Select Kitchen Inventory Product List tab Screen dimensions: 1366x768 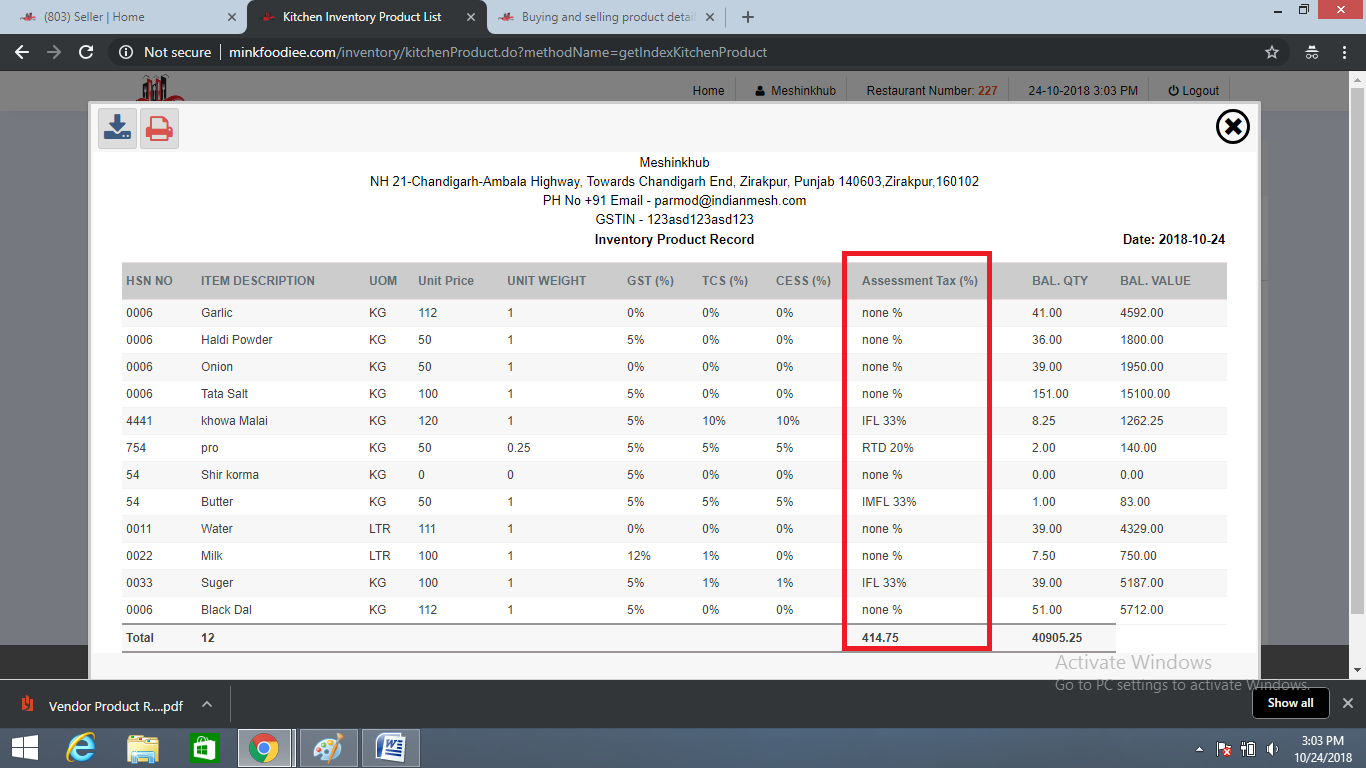point(364,17)
